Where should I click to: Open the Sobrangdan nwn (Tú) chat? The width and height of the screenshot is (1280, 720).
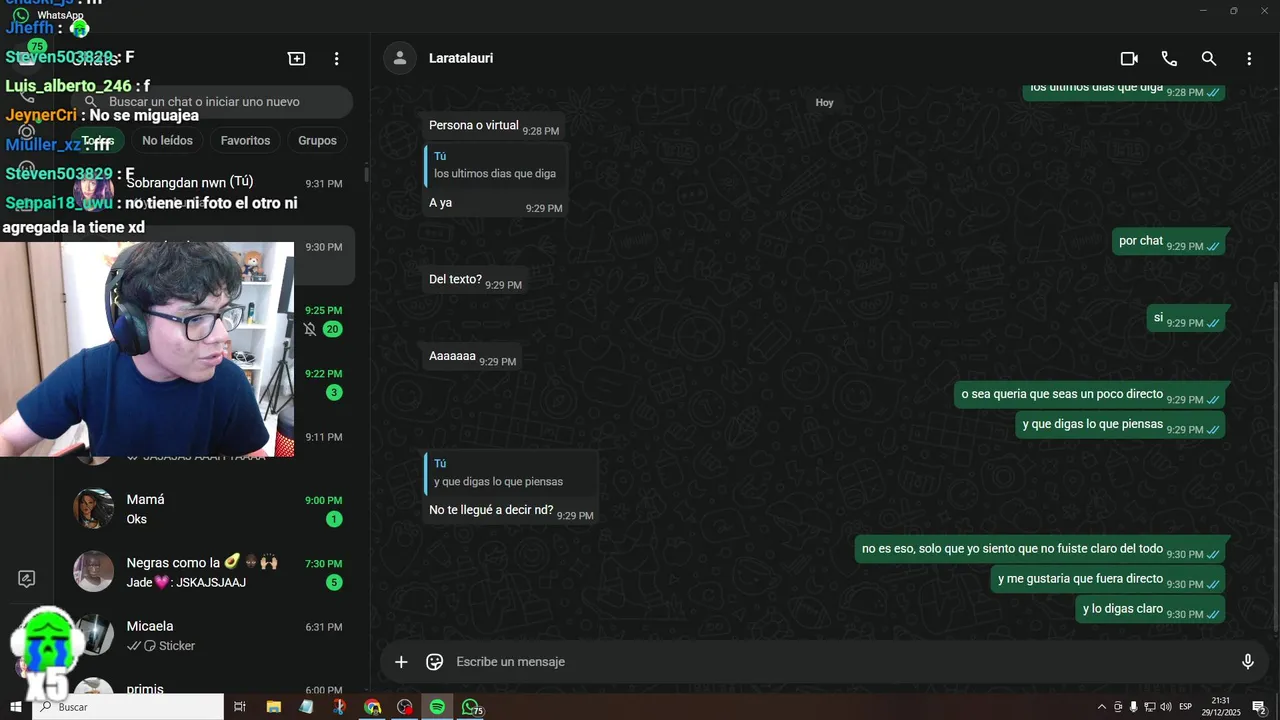(213, 192)
